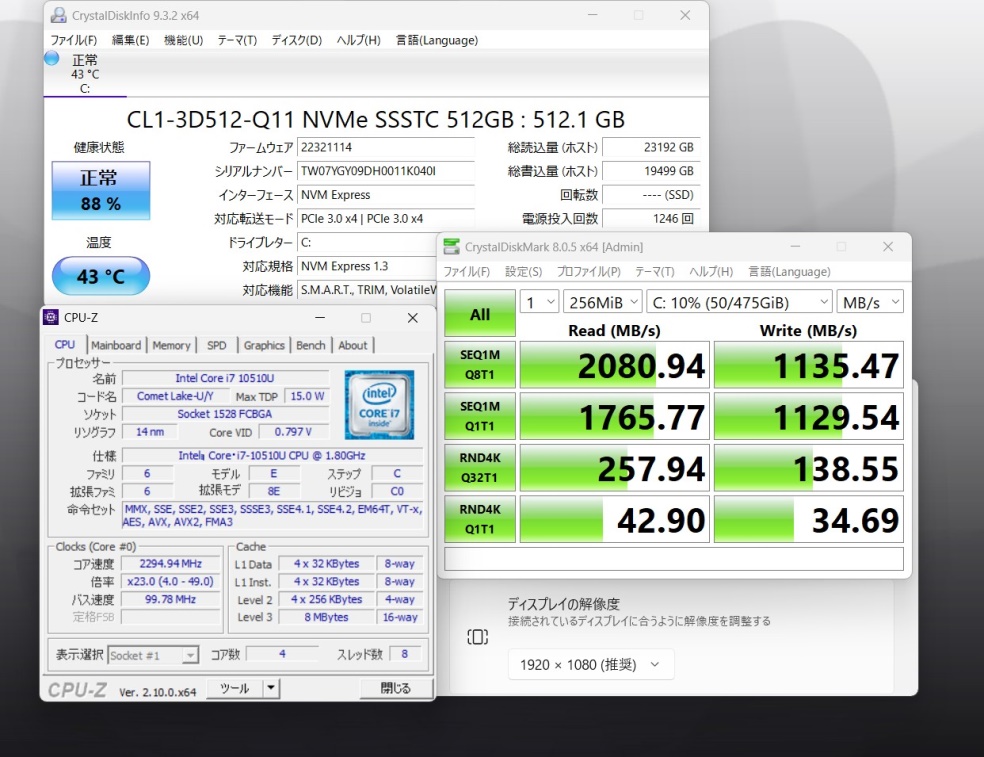Open the 言語(Language) menu in CrystalDiskInfo
The image size is (984, 757).
(x=437, y=40)
